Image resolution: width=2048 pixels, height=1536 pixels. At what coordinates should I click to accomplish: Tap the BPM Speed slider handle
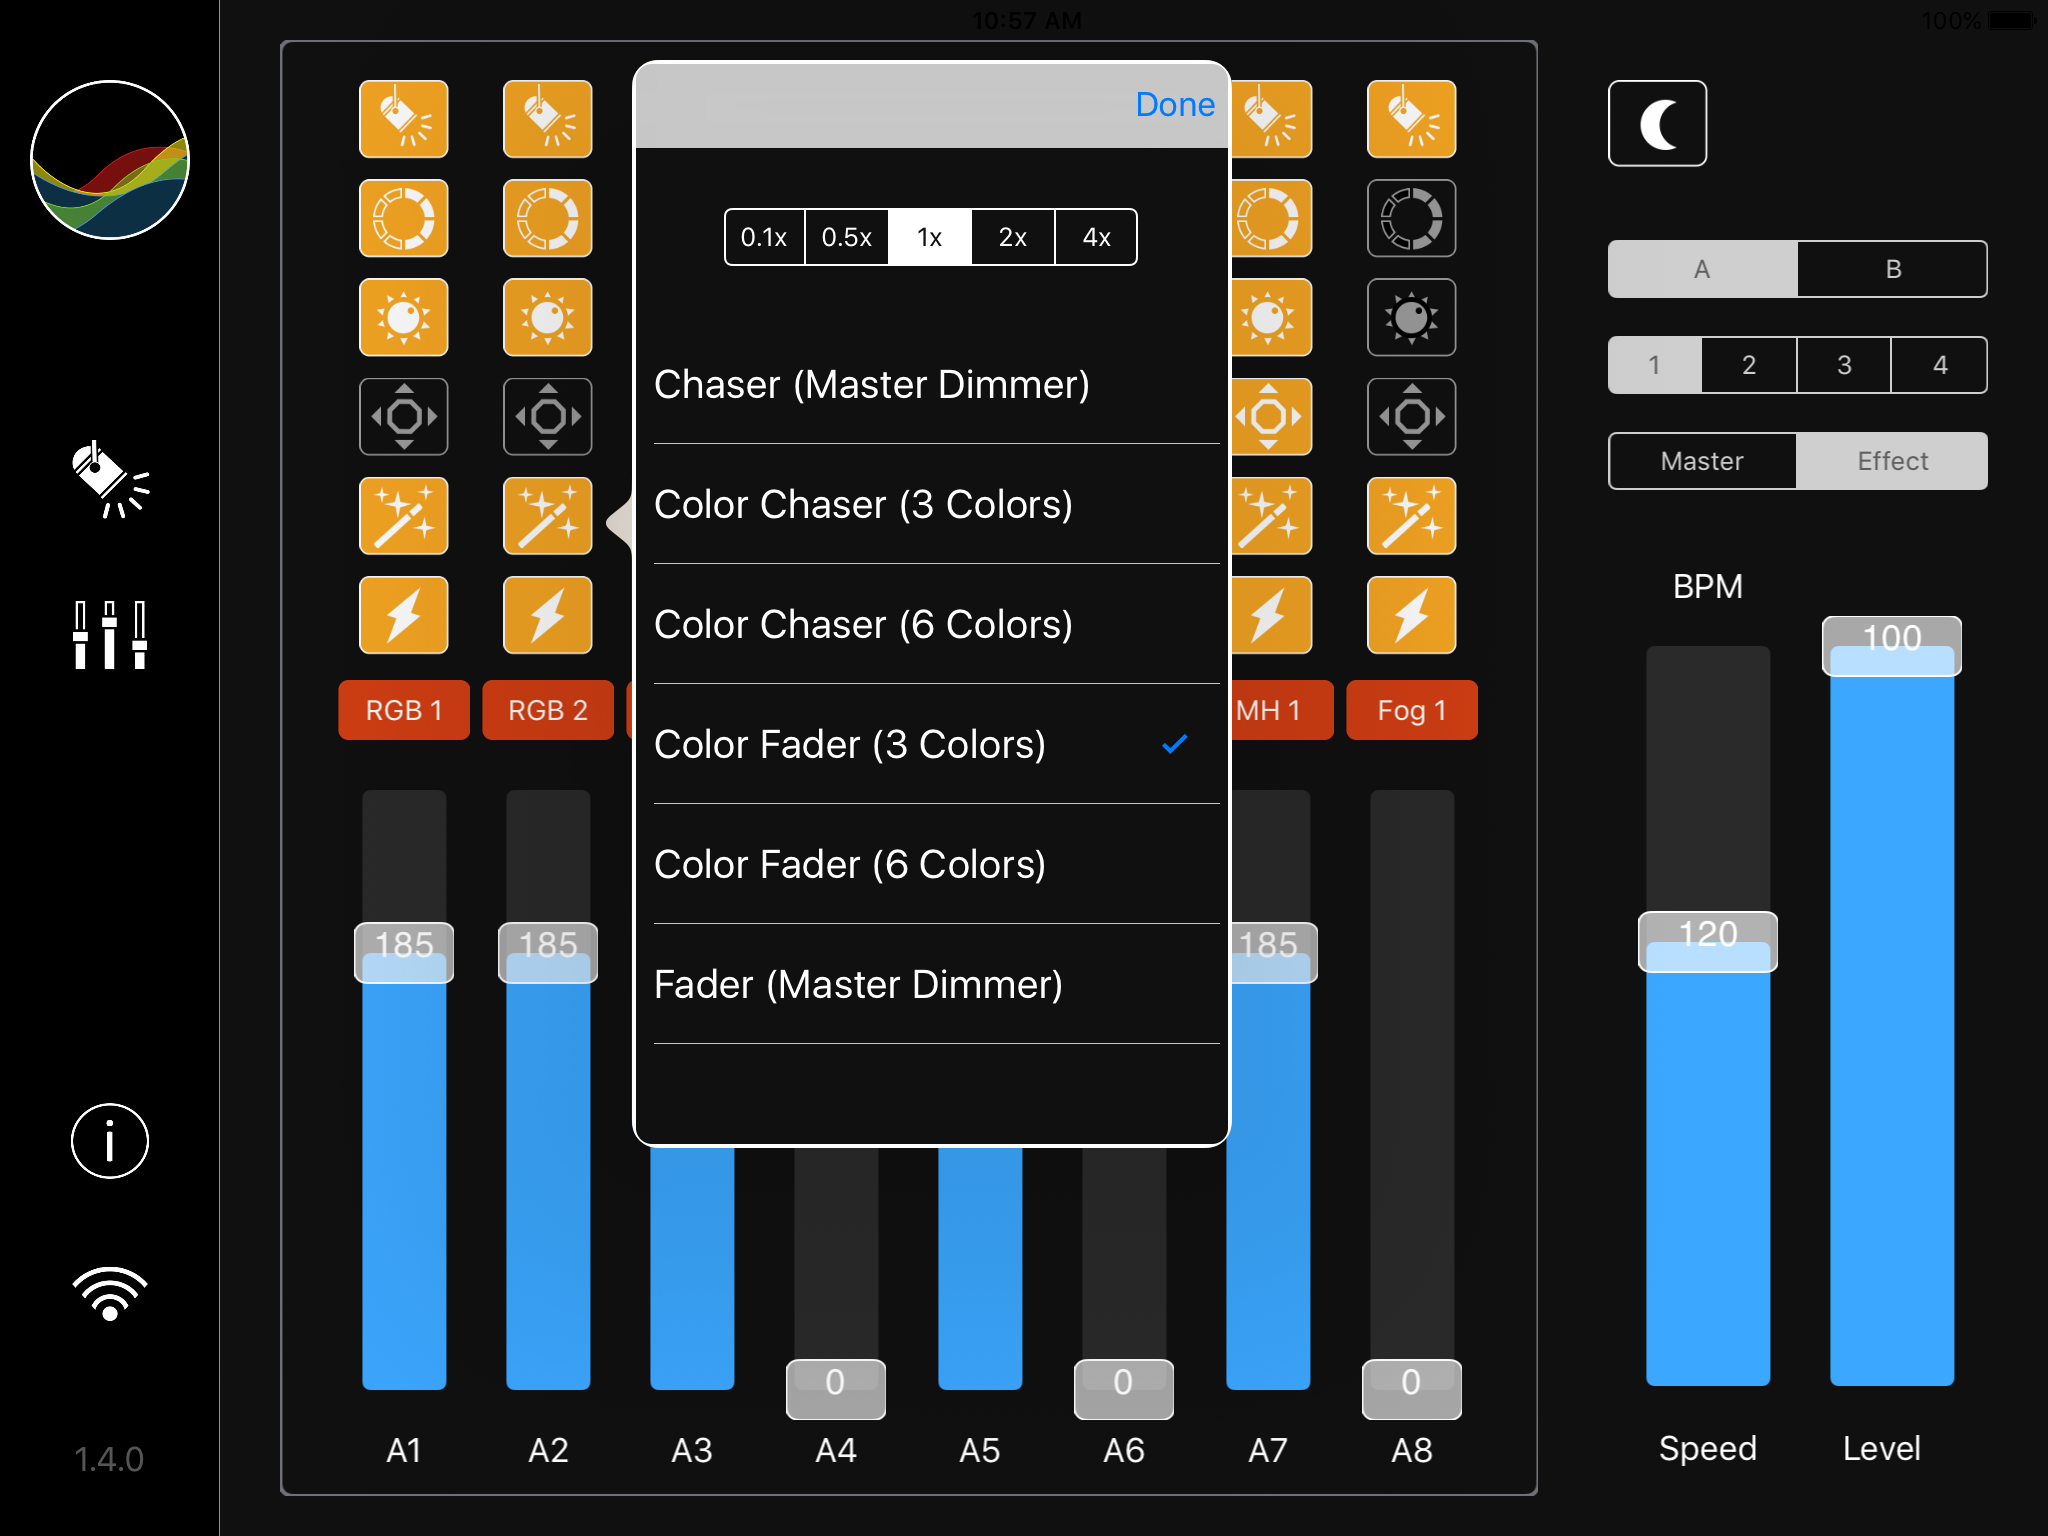(1707, 942)
